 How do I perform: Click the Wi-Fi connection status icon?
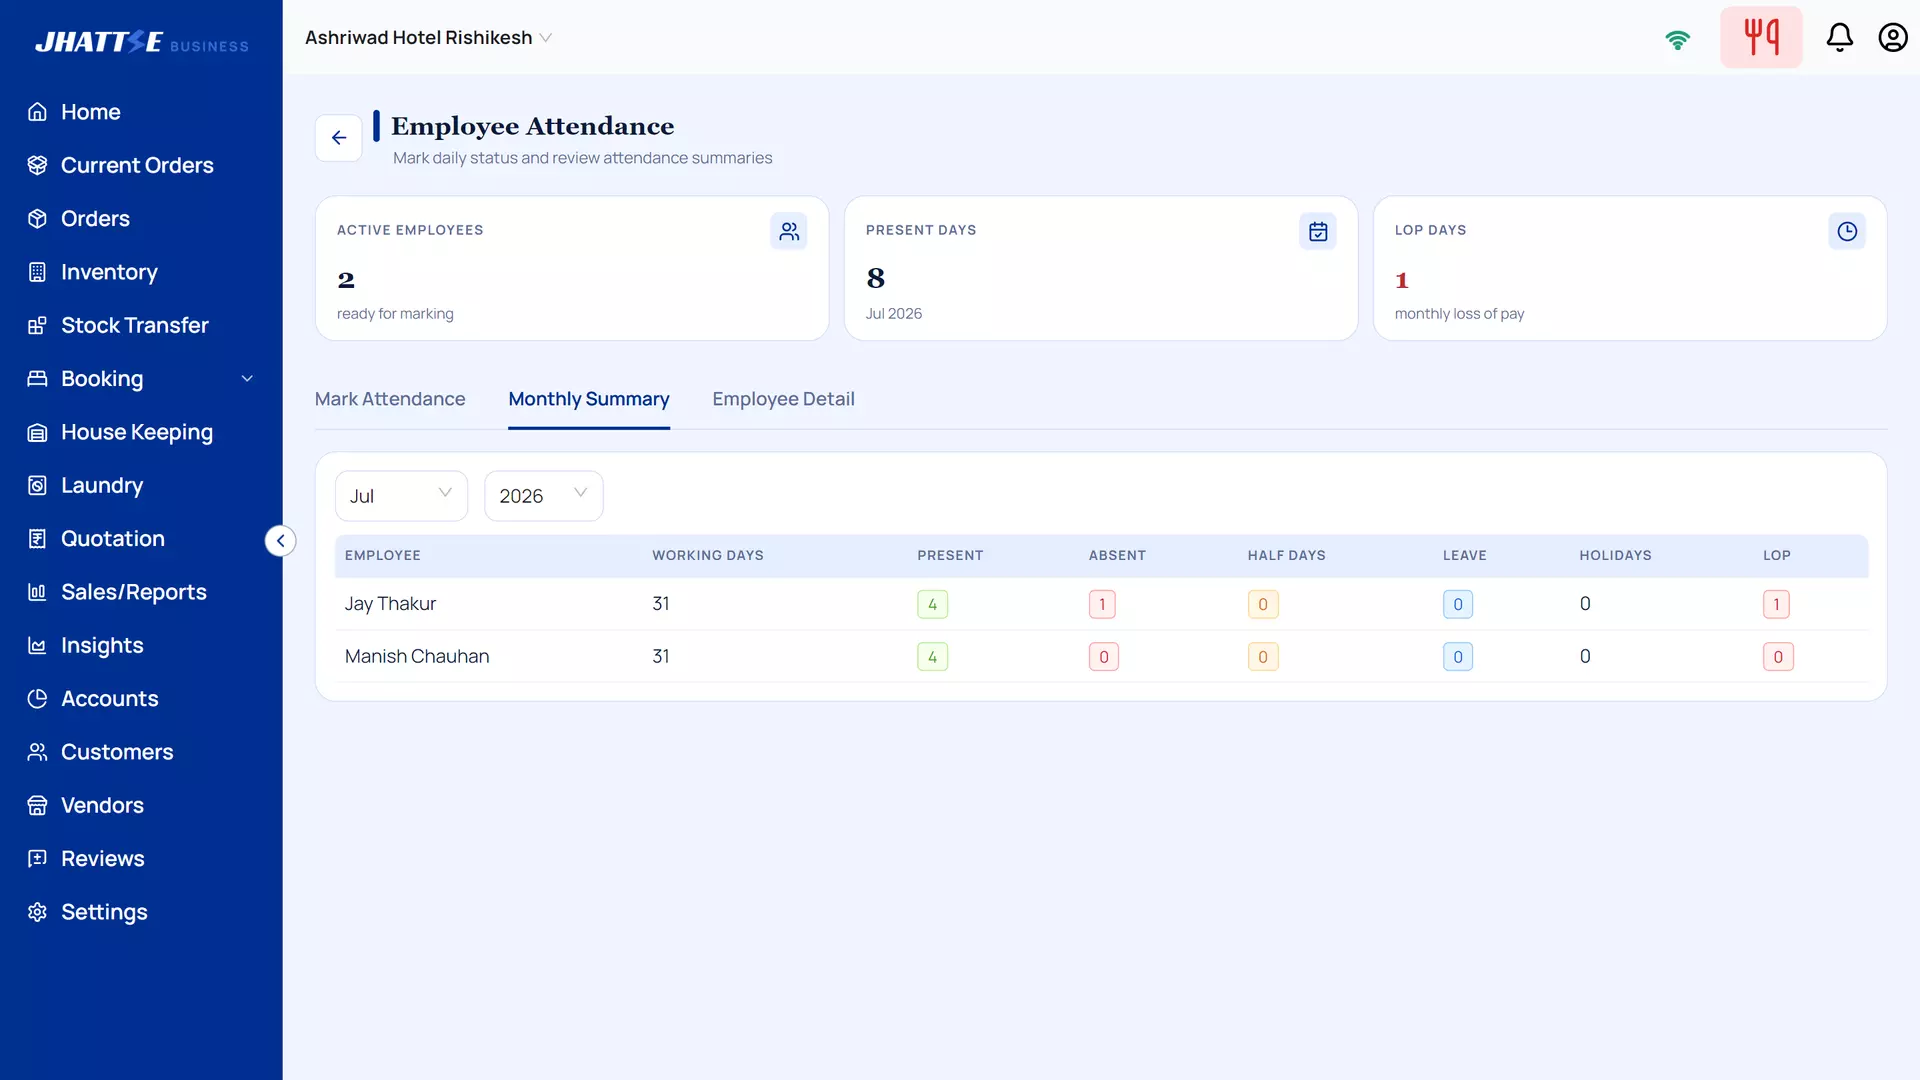pyautogui.click(x=1677, y=39)
